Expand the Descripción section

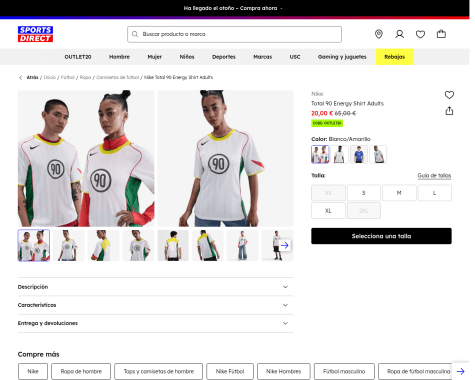point(156,287)
